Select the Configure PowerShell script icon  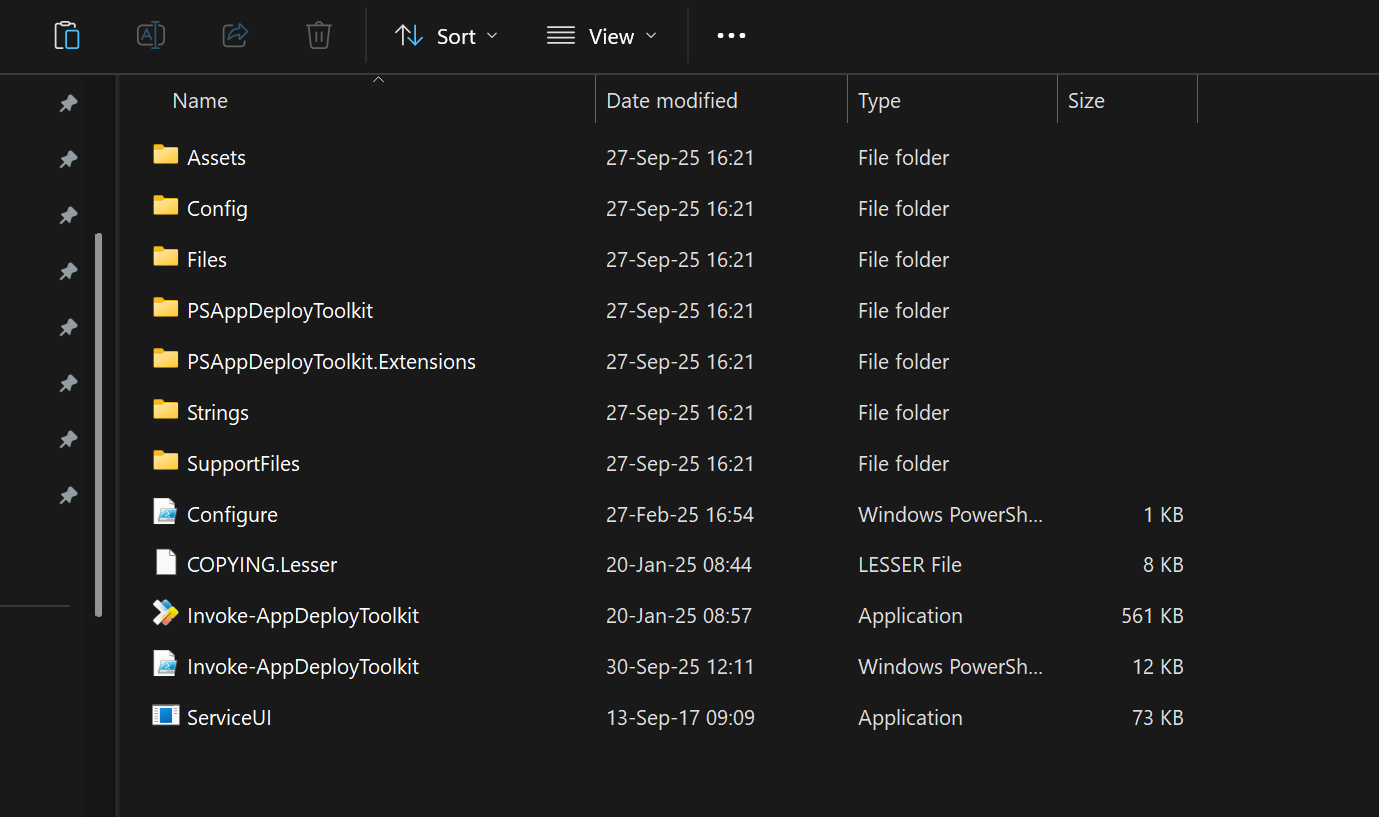166,513
